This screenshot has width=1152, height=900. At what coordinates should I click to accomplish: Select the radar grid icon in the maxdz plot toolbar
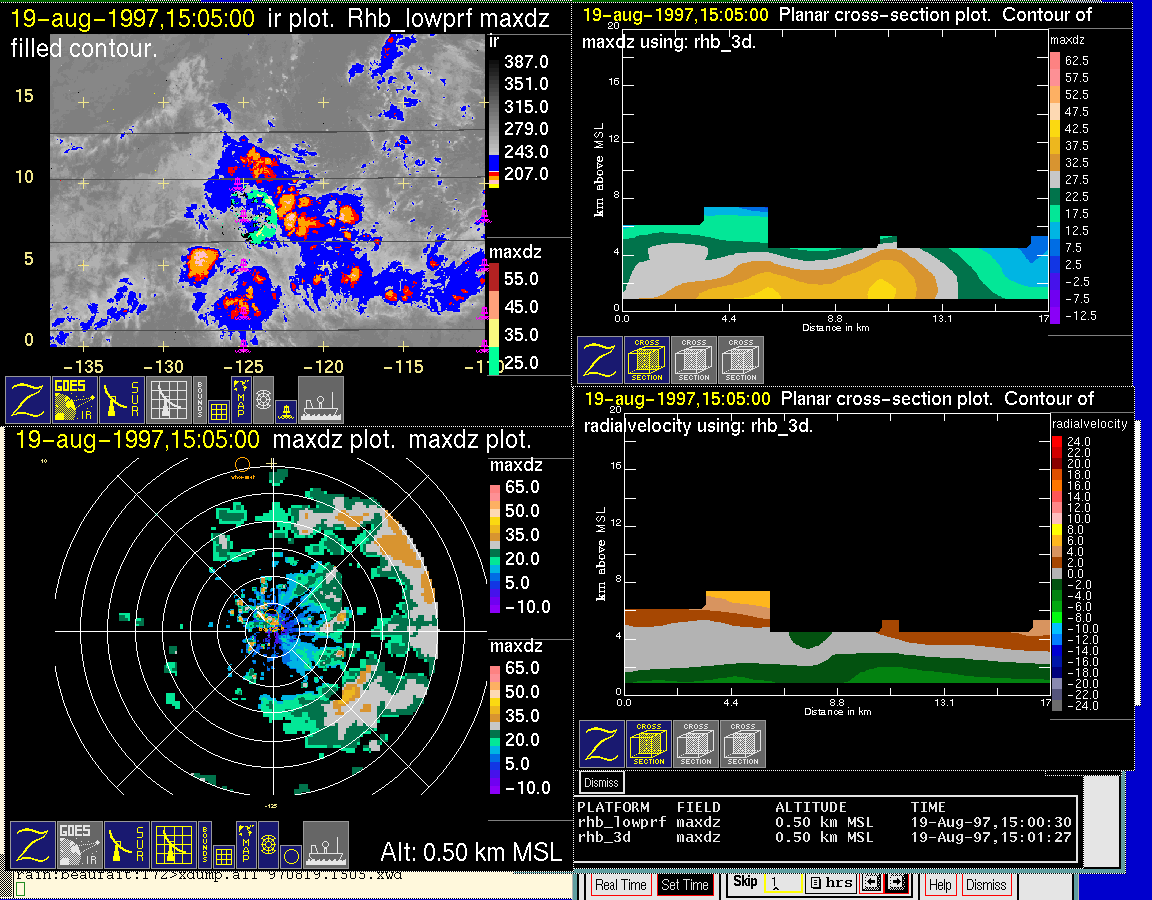[x=174, y=845]
